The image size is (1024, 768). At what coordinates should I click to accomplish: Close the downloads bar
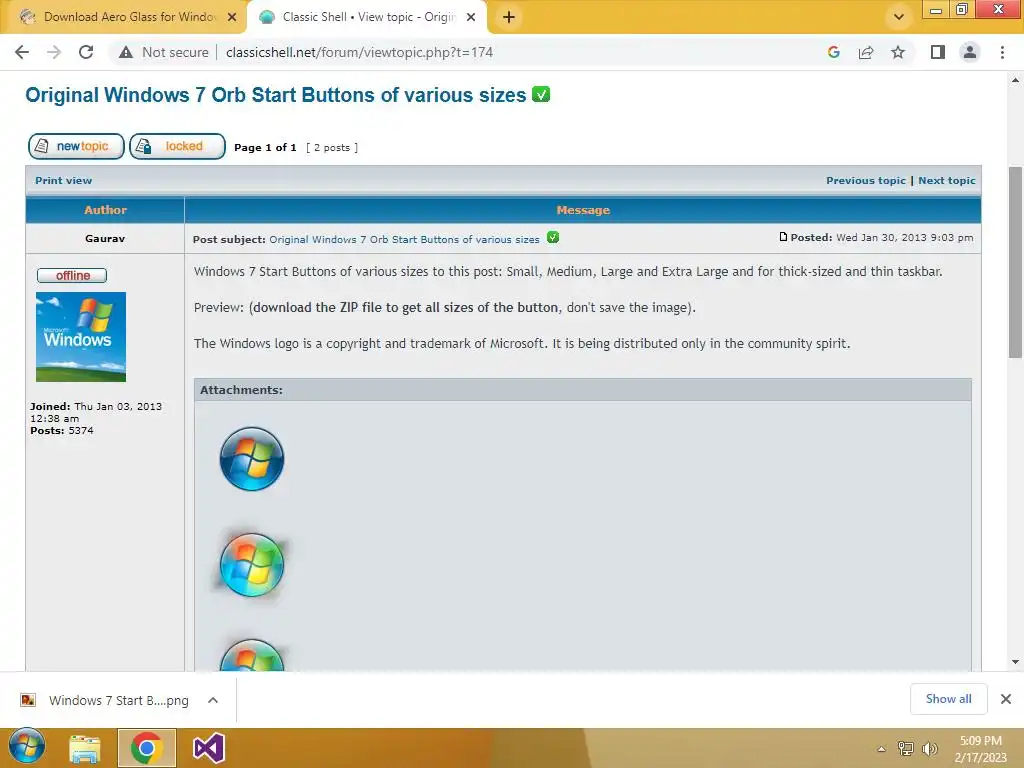[x=1006, y=699]
